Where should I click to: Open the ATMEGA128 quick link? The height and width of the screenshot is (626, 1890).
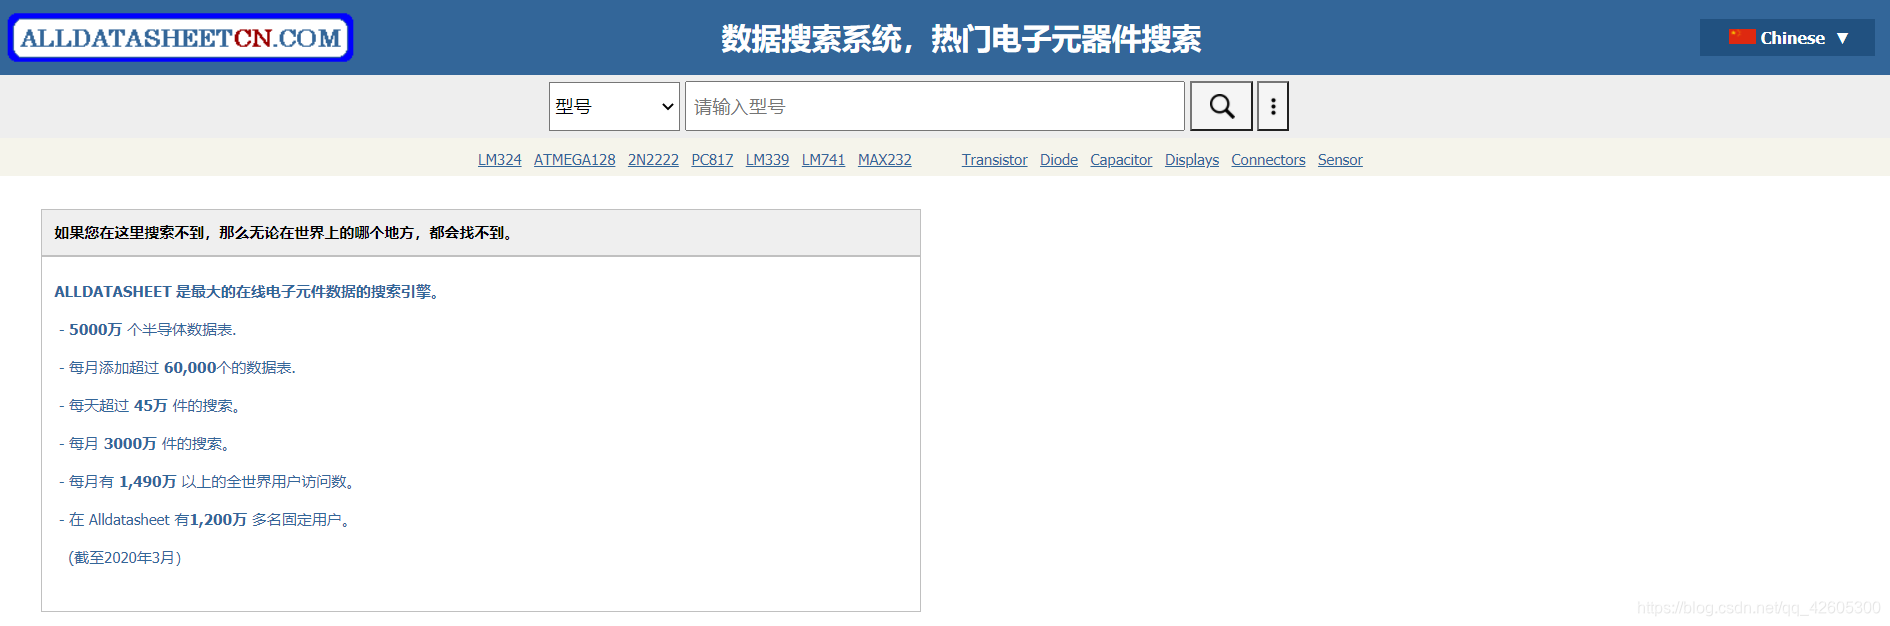point(575,160)
